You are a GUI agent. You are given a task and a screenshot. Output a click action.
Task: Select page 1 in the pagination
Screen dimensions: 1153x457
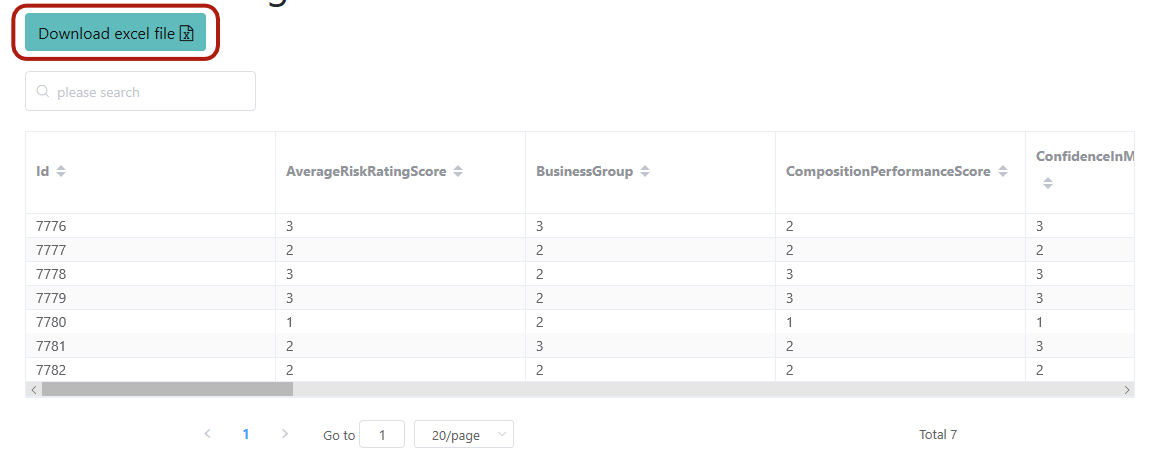point(246,434)
